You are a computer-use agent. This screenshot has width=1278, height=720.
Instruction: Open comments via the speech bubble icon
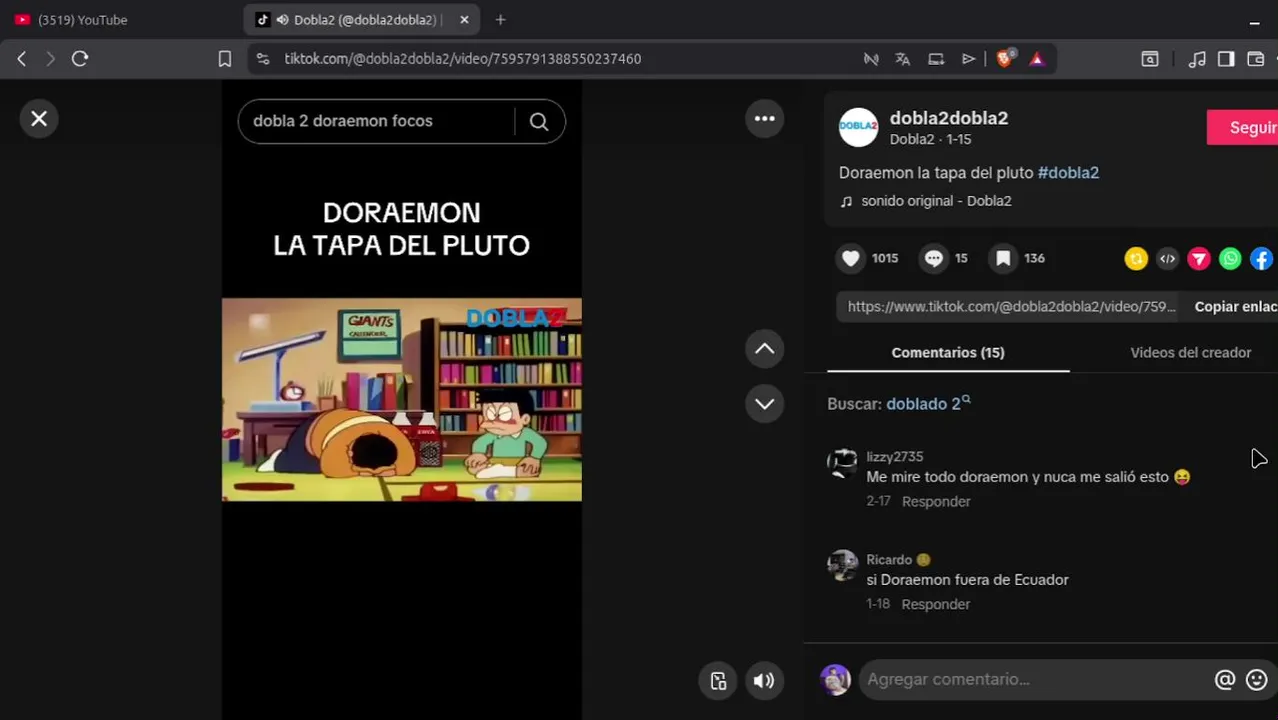933,258
